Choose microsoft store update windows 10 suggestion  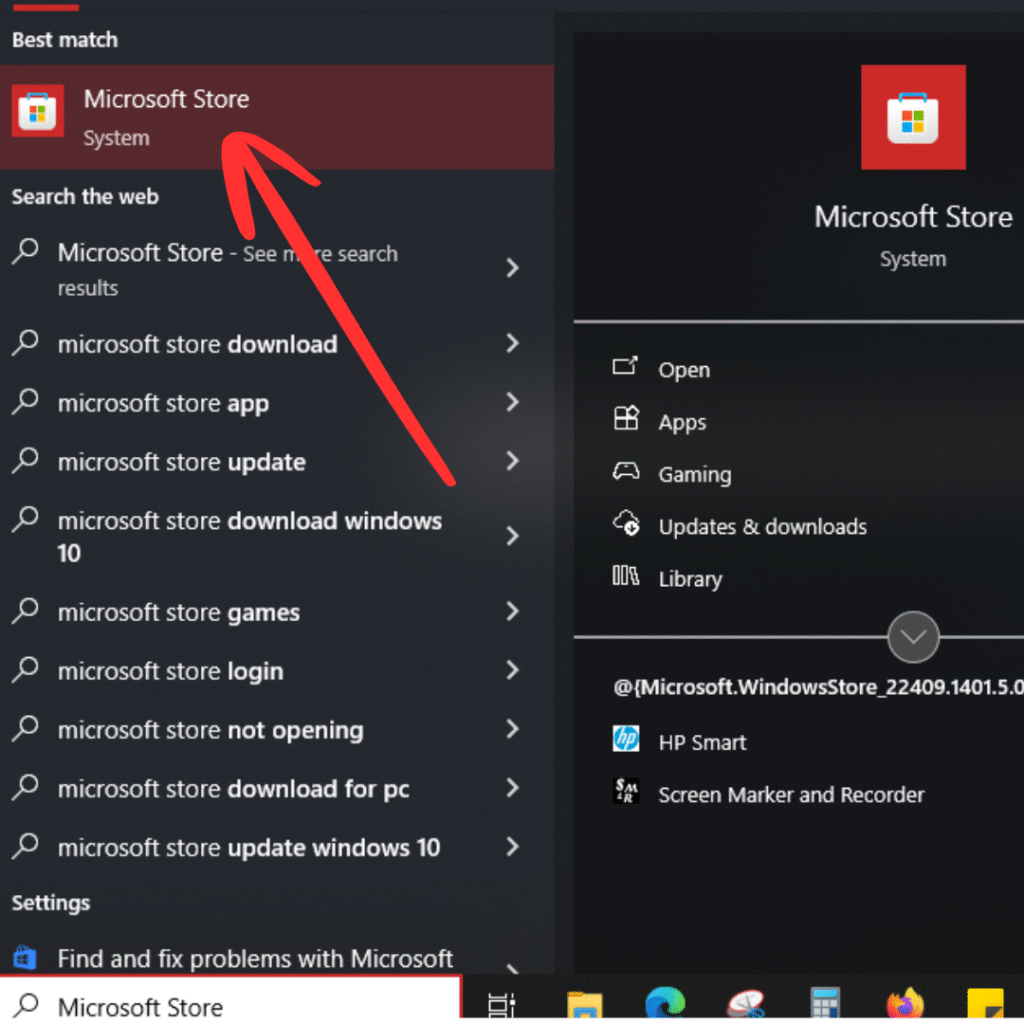(249, 848)
